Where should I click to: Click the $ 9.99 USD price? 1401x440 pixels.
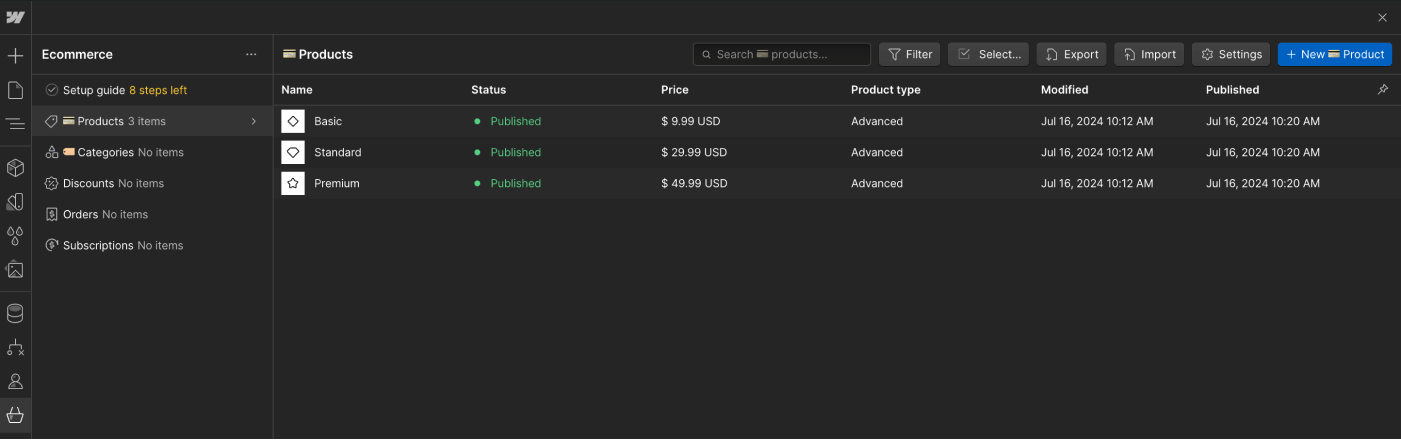point(691,121)
